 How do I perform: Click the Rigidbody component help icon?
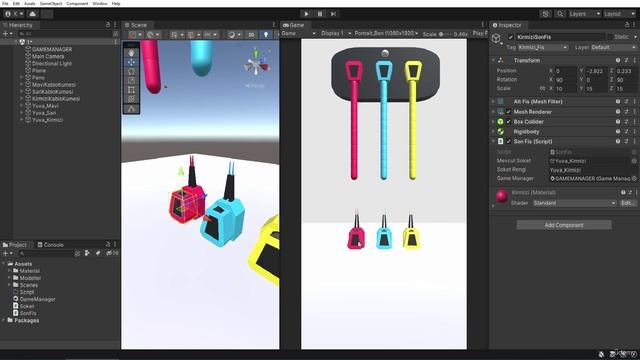[x=618, y=131]
